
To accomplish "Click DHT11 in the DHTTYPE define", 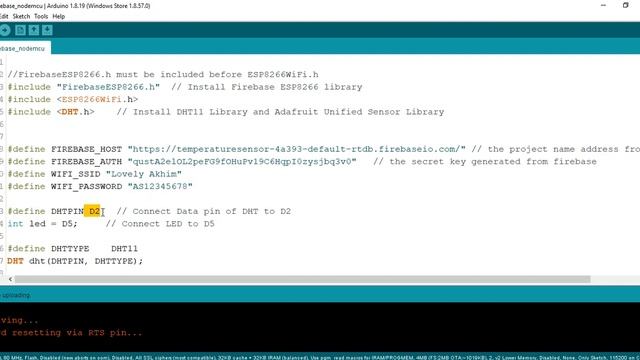I will click(x=124, y=249).
